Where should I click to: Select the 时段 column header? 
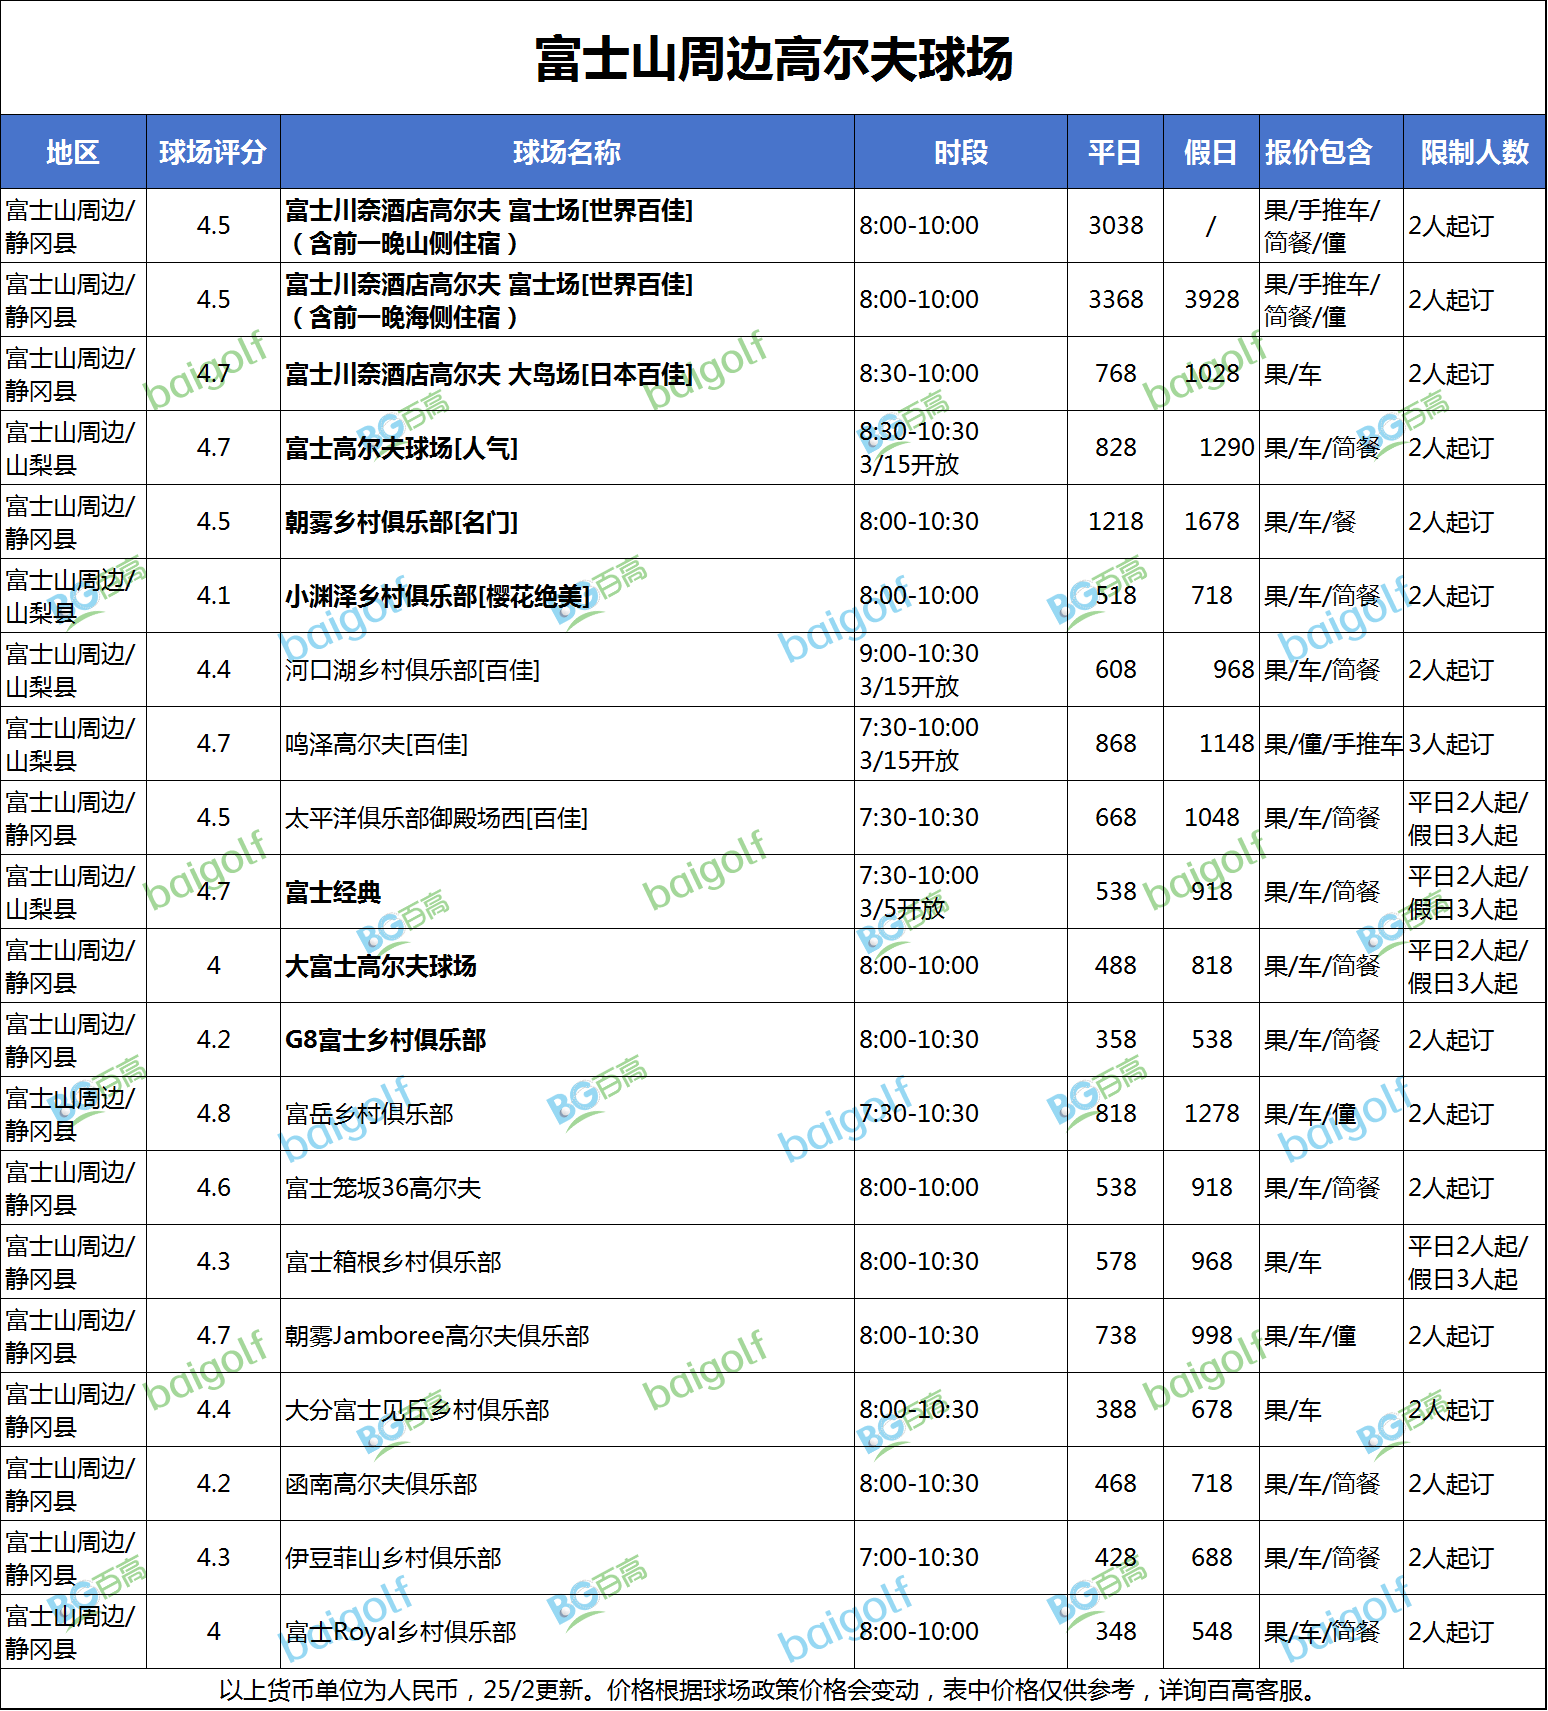tap(960, 152)
